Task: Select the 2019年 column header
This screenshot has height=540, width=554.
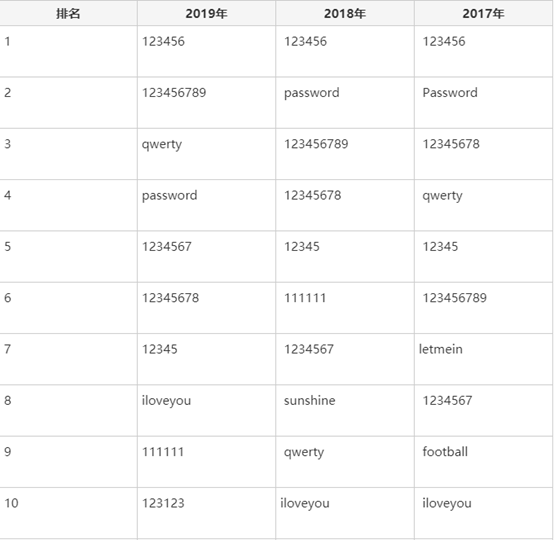Action: click(206, 13)
